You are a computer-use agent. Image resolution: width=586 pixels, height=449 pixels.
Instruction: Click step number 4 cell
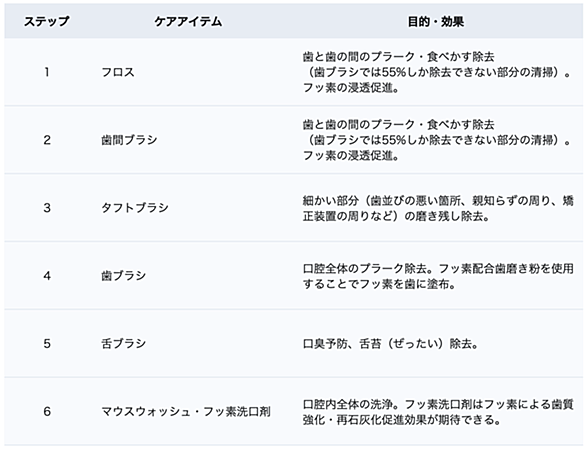point(47,276)
